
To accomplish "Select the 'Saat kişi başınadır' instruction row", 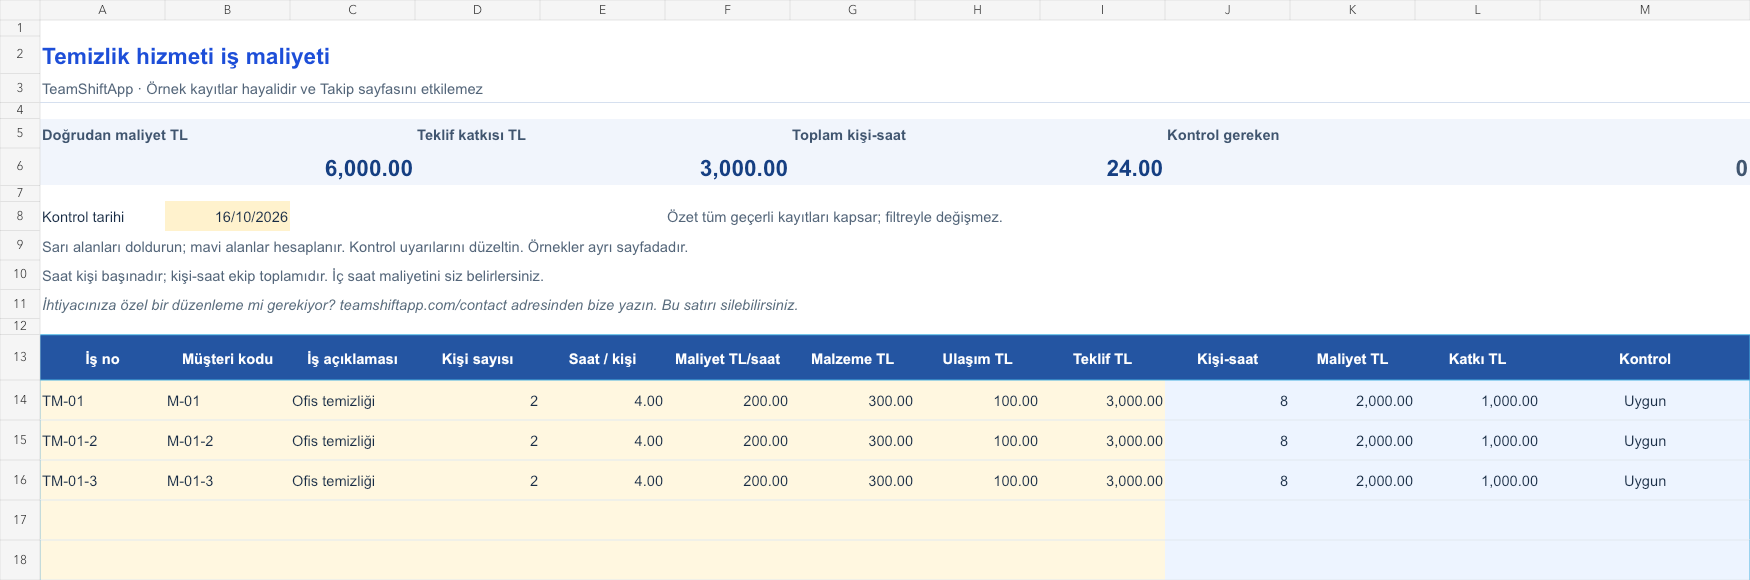I will click(293, 276).
